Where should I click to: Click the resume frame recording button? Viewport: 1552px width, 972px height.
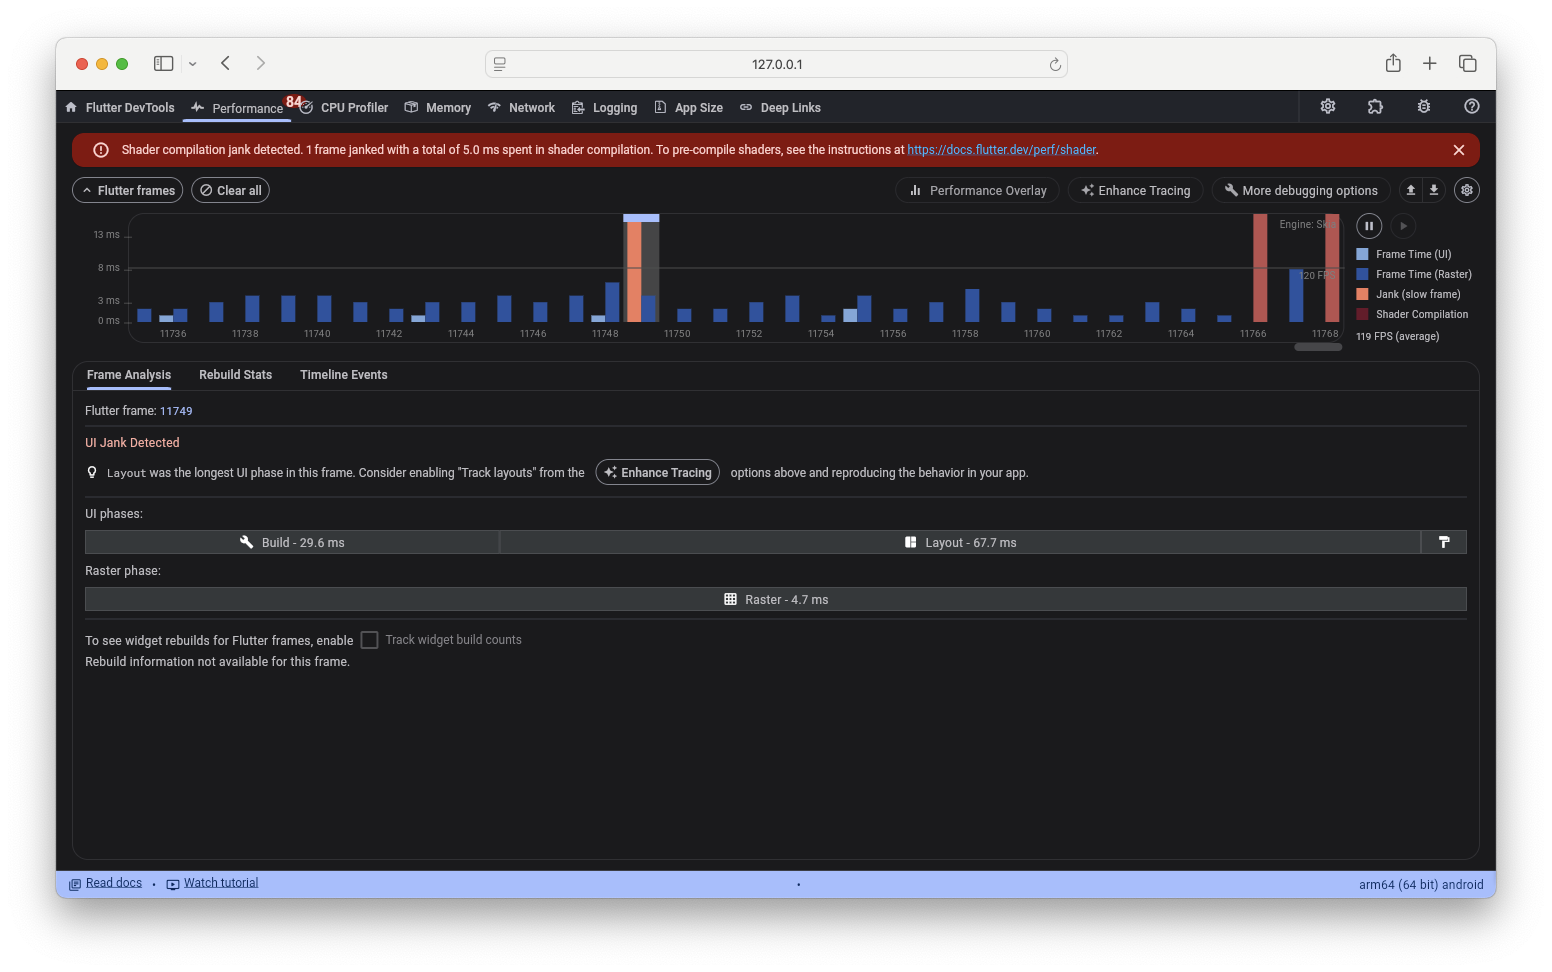coord(1403,226)
